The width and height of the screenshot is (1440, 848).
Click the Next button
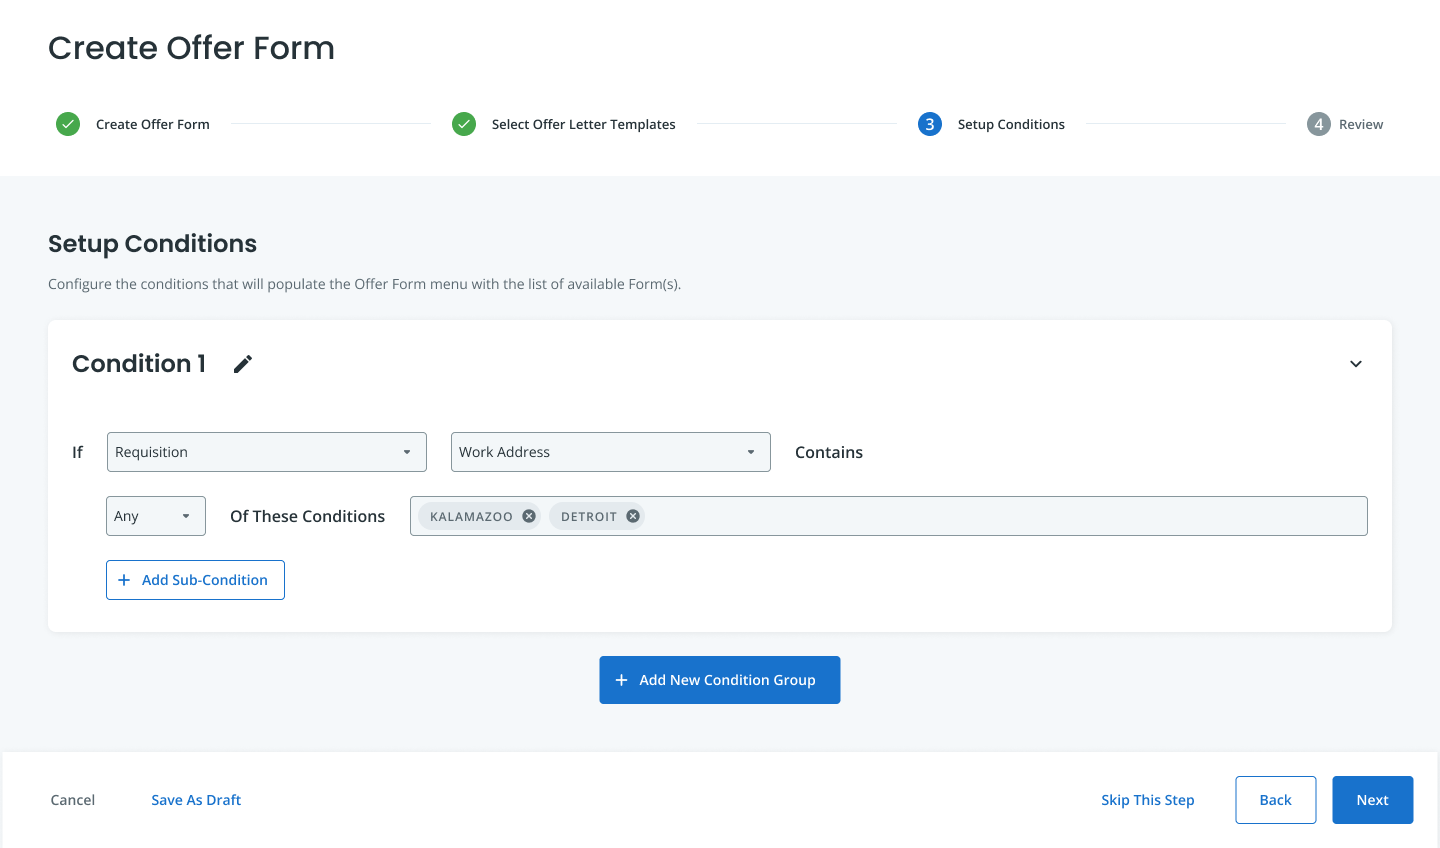tap(1372, 800)
